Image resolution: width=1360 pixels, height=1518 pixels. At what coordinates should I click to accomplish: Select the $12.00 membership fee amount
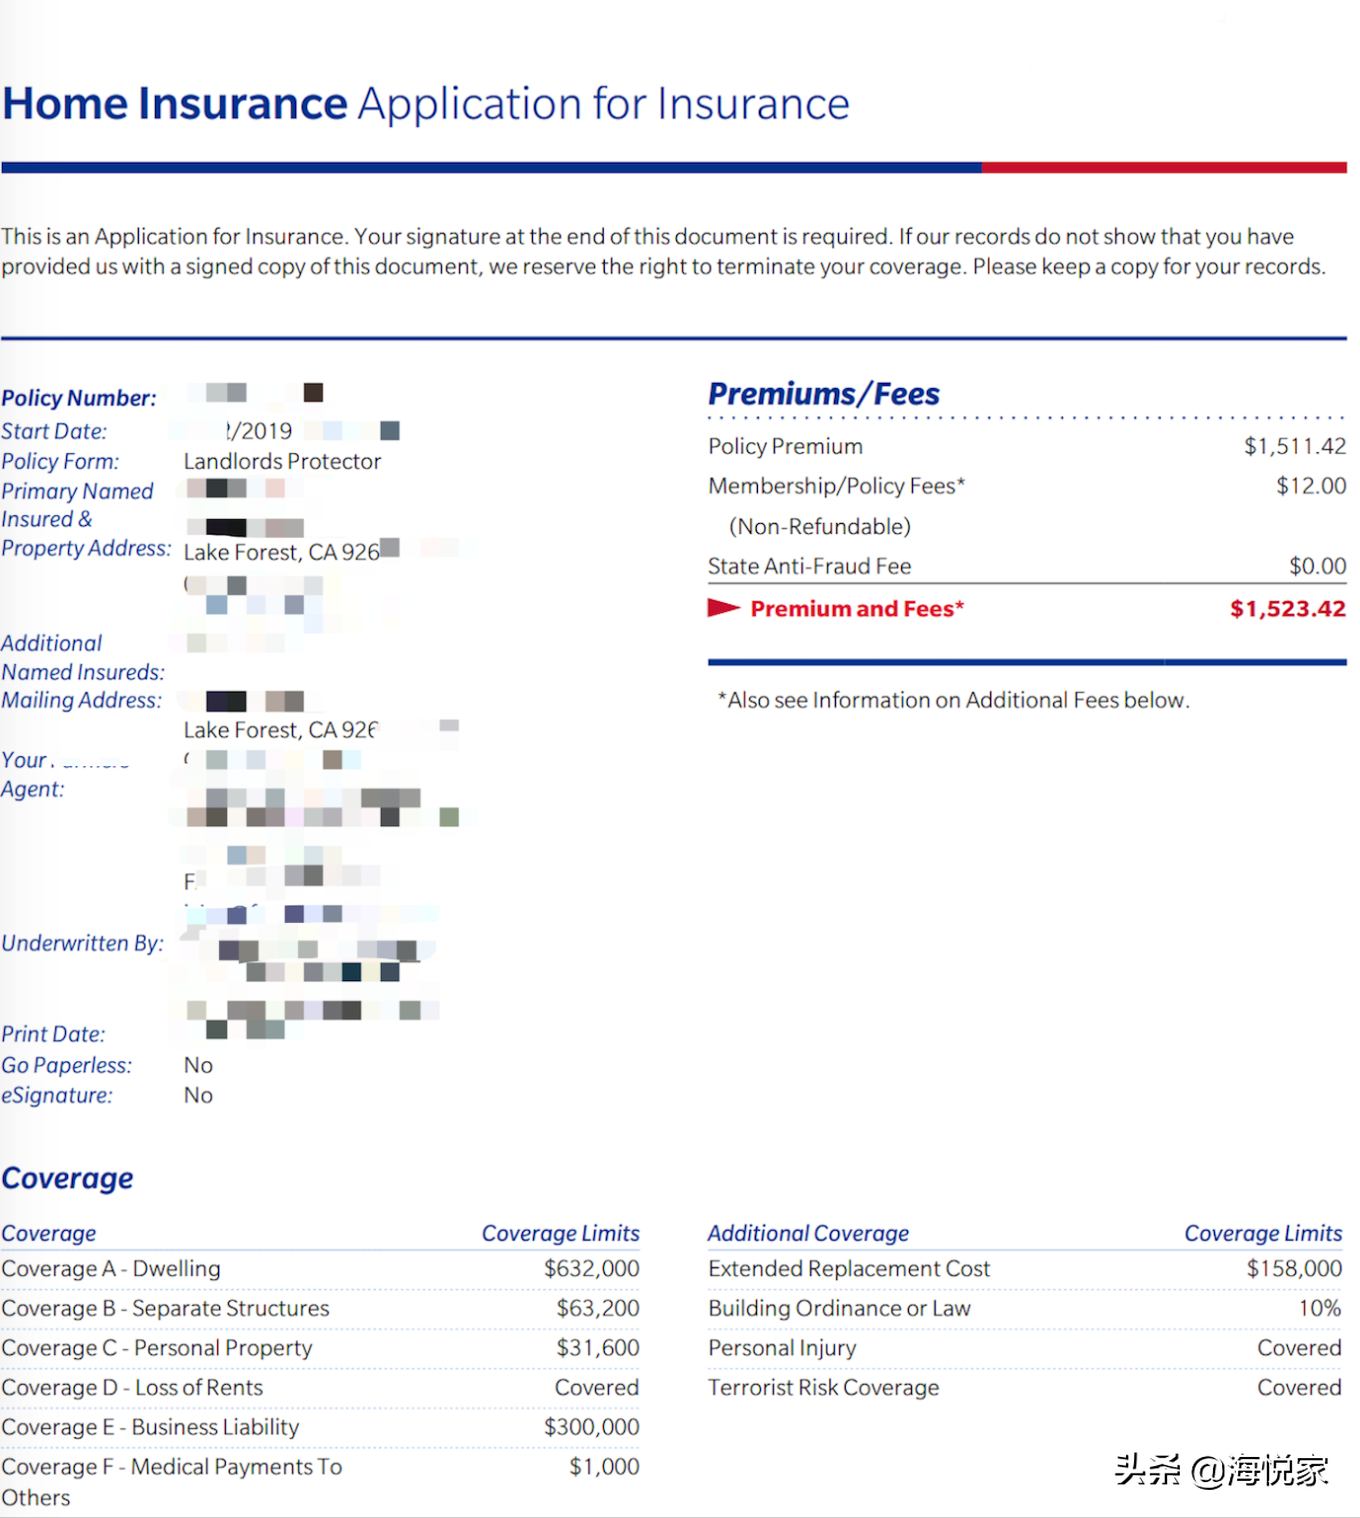point(1310,486)
